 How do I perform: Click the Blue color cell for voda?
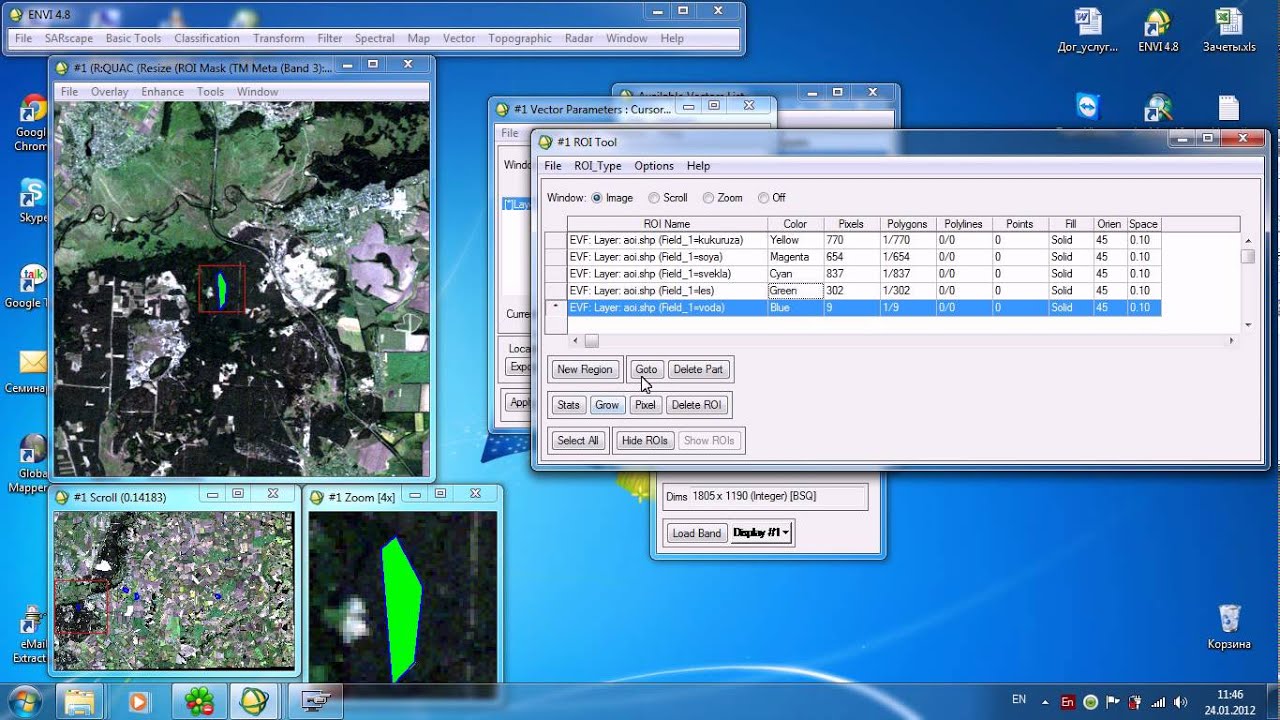tap(795, 308)
